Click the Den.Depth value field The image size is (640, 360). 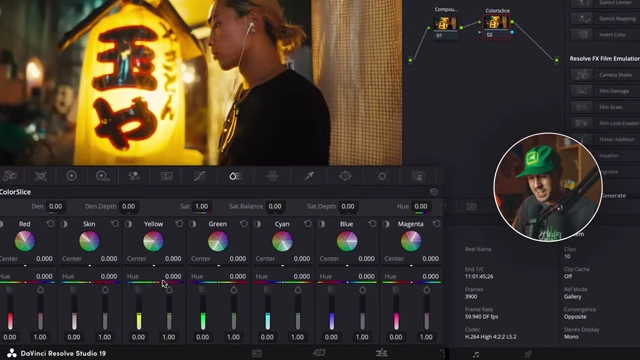tap(129, 207)
